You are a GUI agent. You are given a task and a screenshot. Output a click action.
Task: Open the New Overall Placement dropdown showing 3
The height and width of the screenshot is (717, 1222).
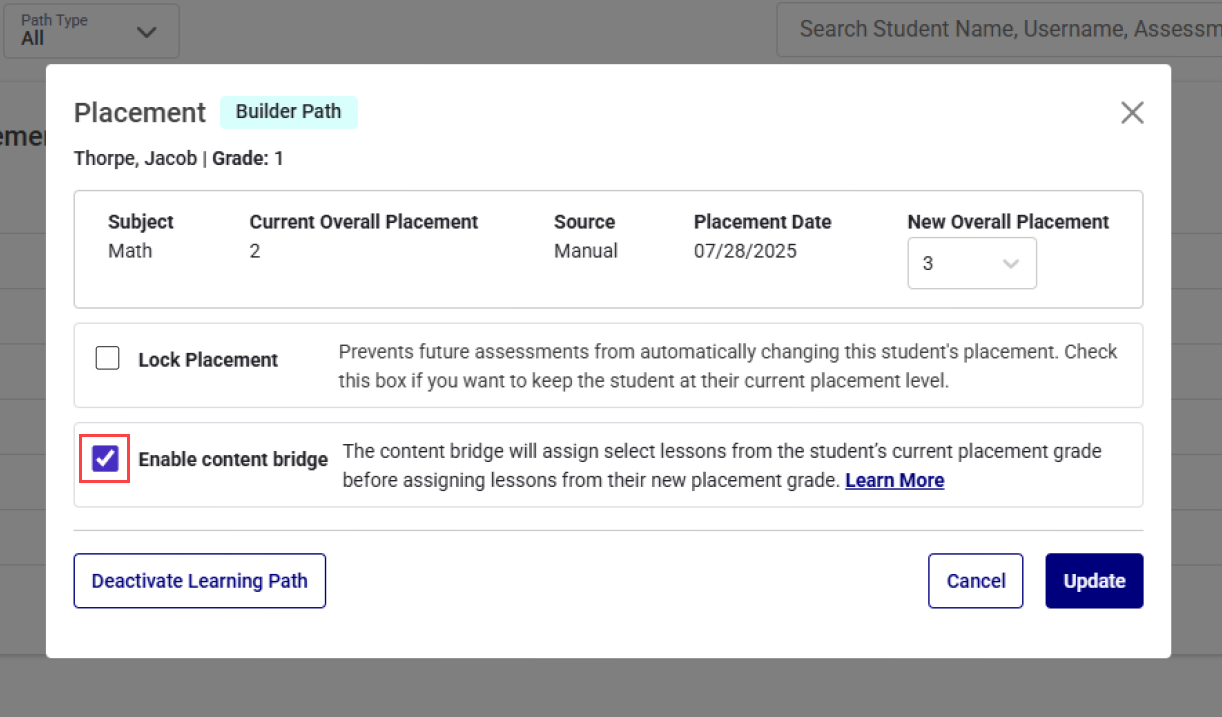[x=971, y=264]
